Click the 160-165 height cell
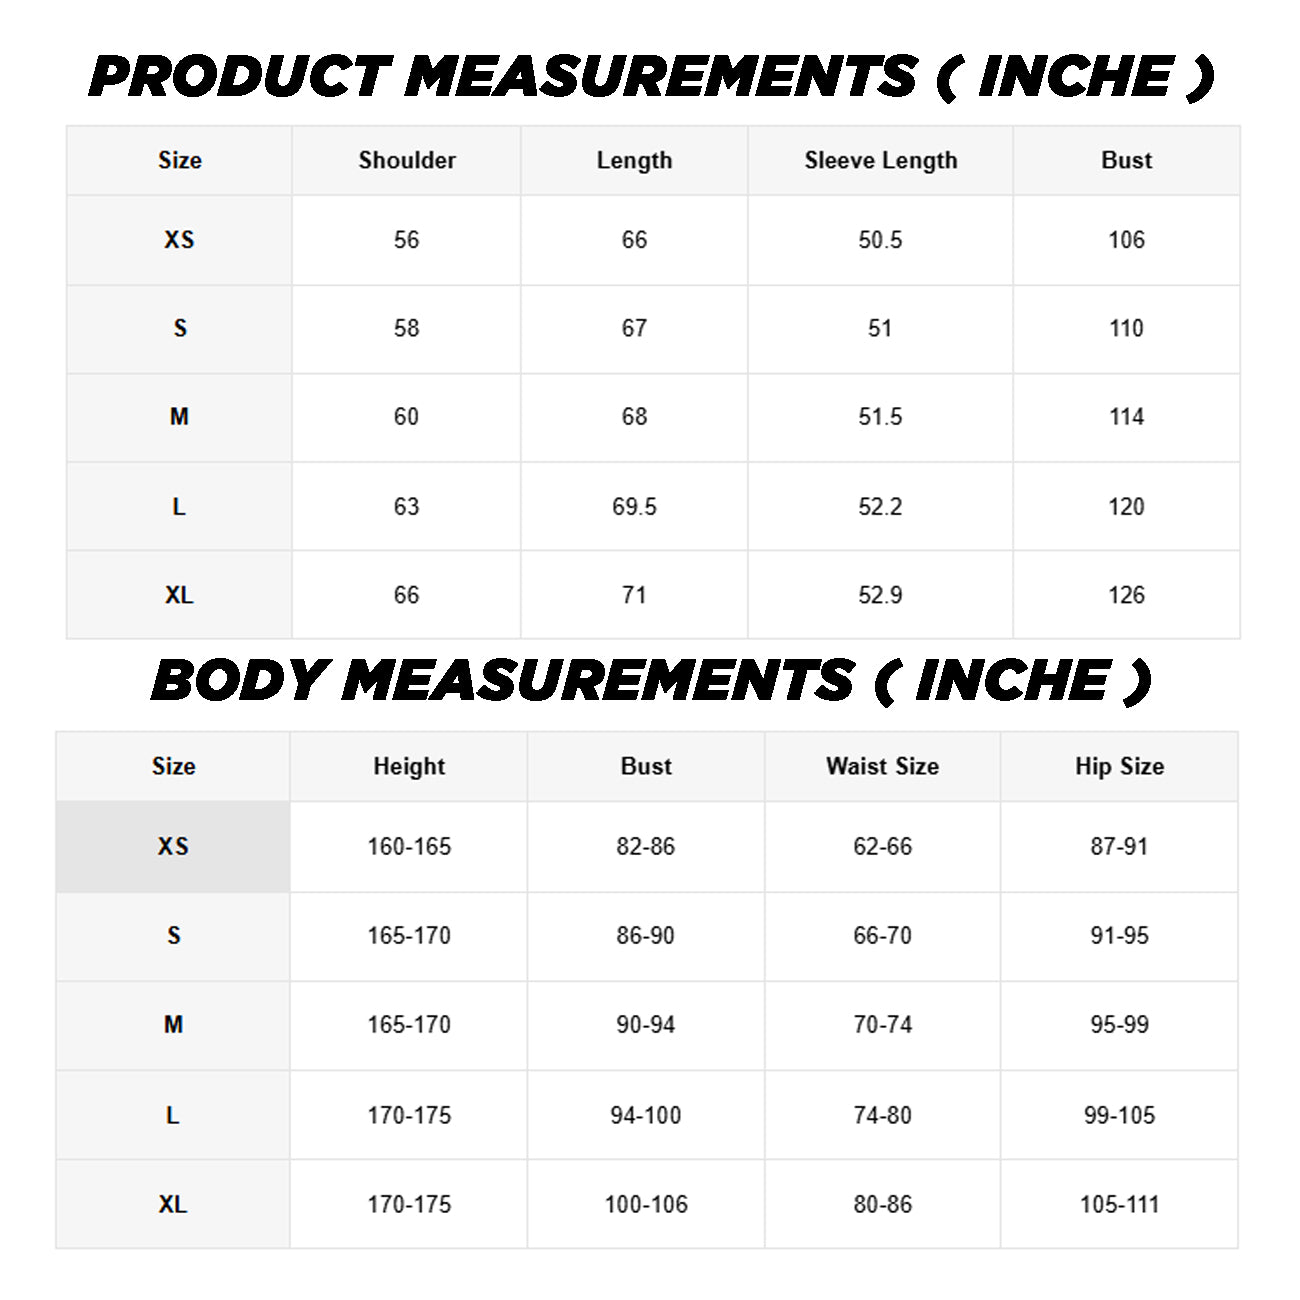The image size is (1300, 1300). click(x=409, y=846)
